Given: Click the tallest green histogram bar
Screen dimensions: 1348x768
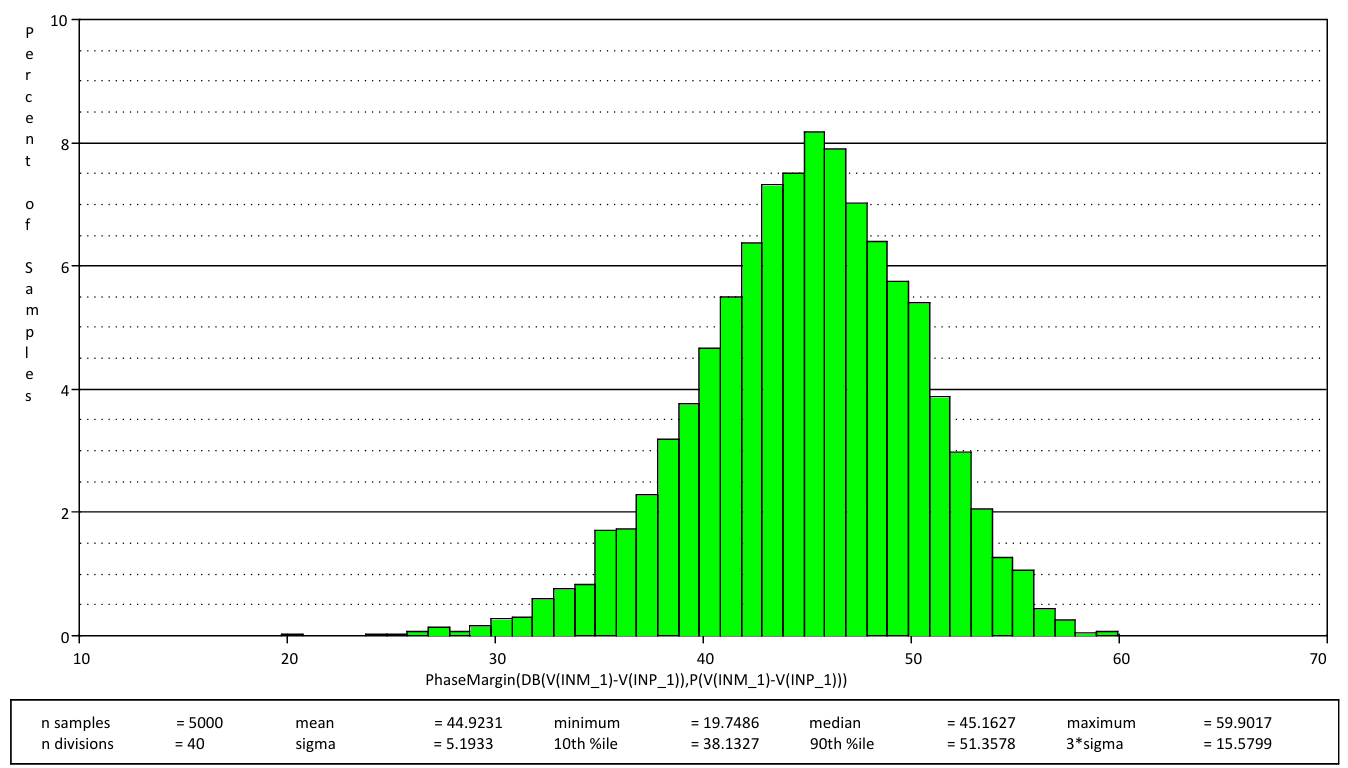Looking at the screenshot, I should click(814, 384).
